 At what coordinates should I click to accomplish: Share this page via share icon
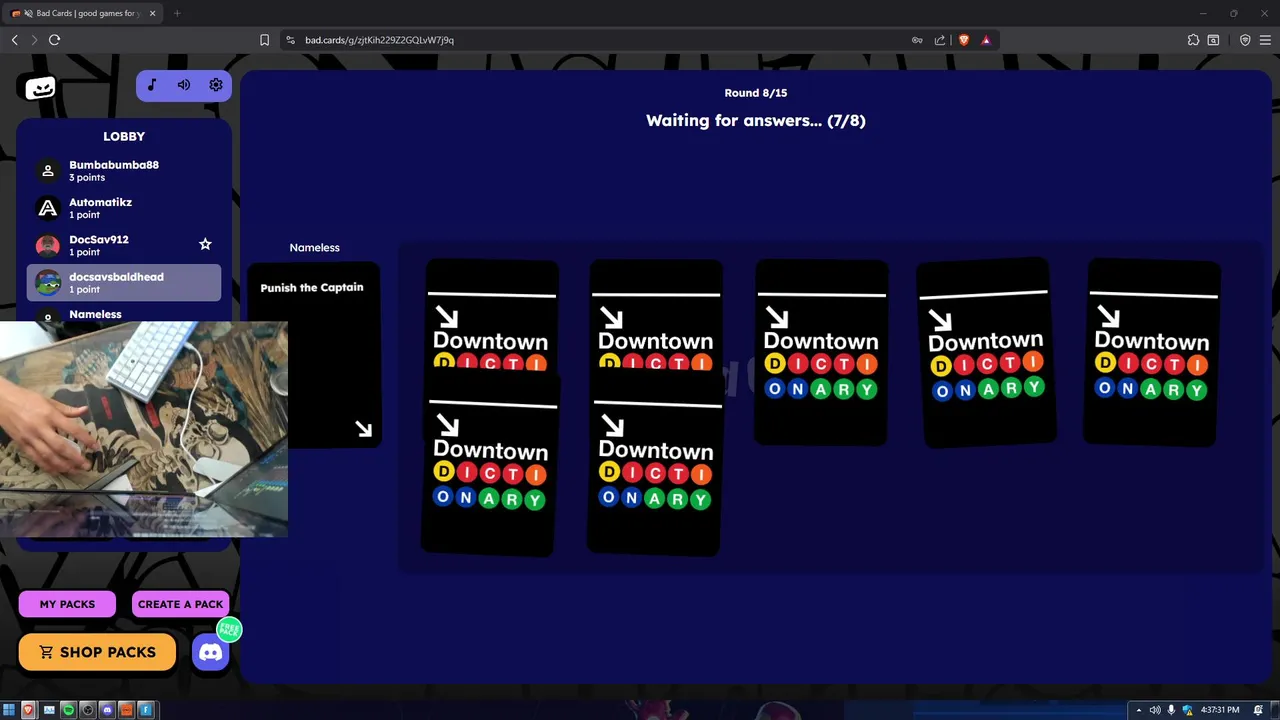940,40
